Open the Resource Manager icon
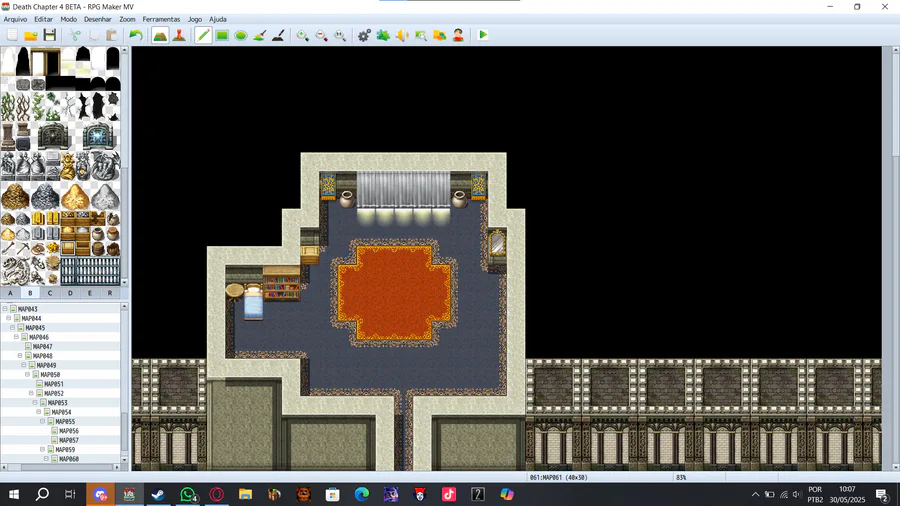Image resolution: width=900 pixels, height=506 pixels. click(x=440, y=35)
